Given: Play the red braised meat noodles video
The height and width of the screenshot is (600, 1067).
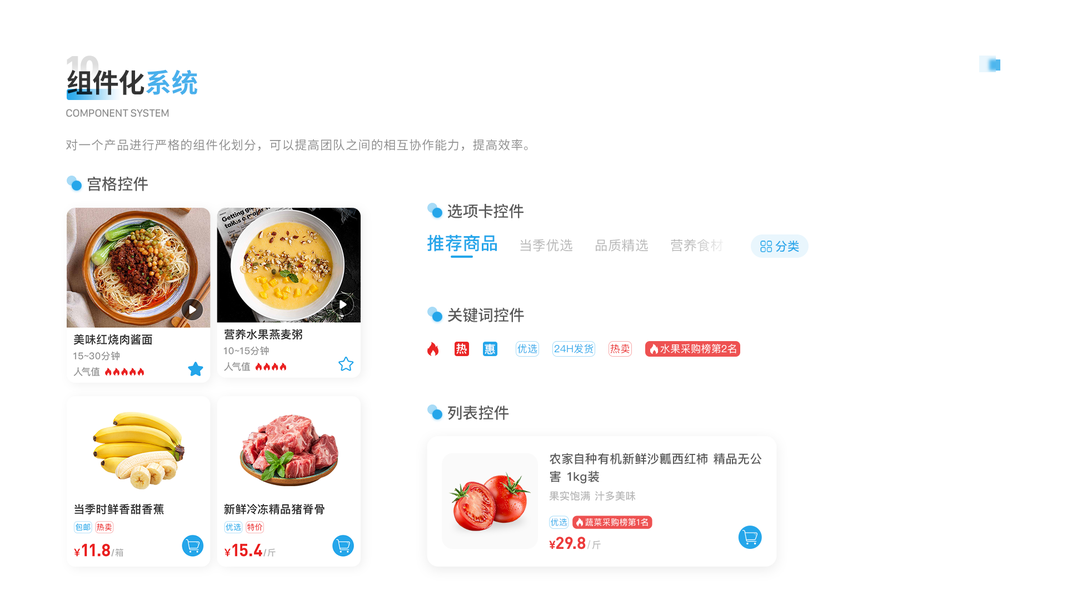Looking at the screenshot, I should tap(193, 310).
